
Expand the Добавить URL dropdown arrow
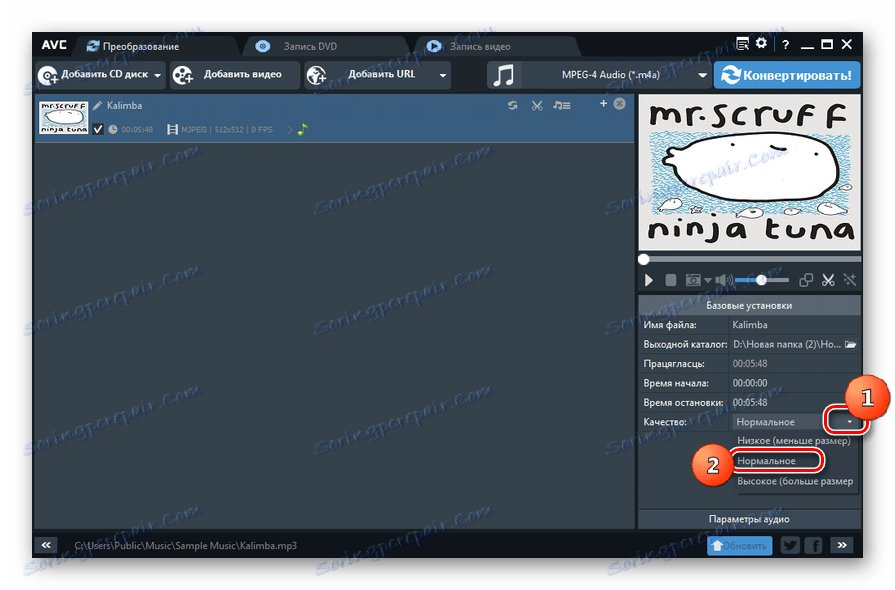pyautogui.click(x=442, y=75)
